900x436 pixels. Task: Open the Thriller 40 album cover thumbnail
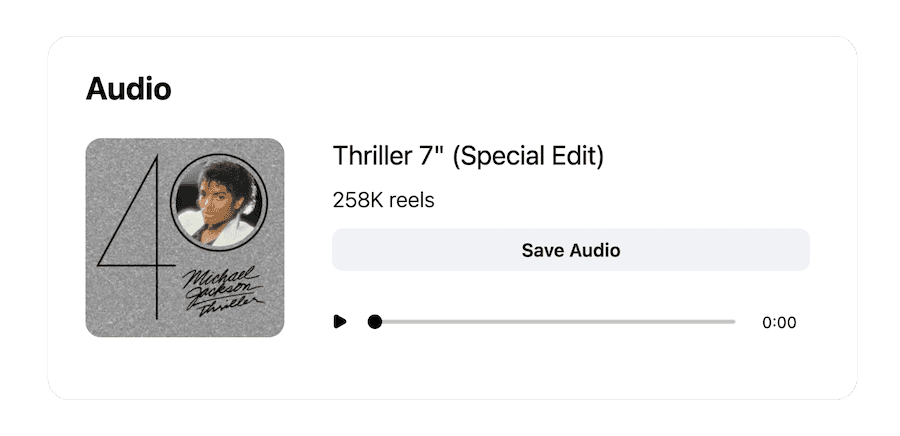pyautogui.click(x=185, y=238)
